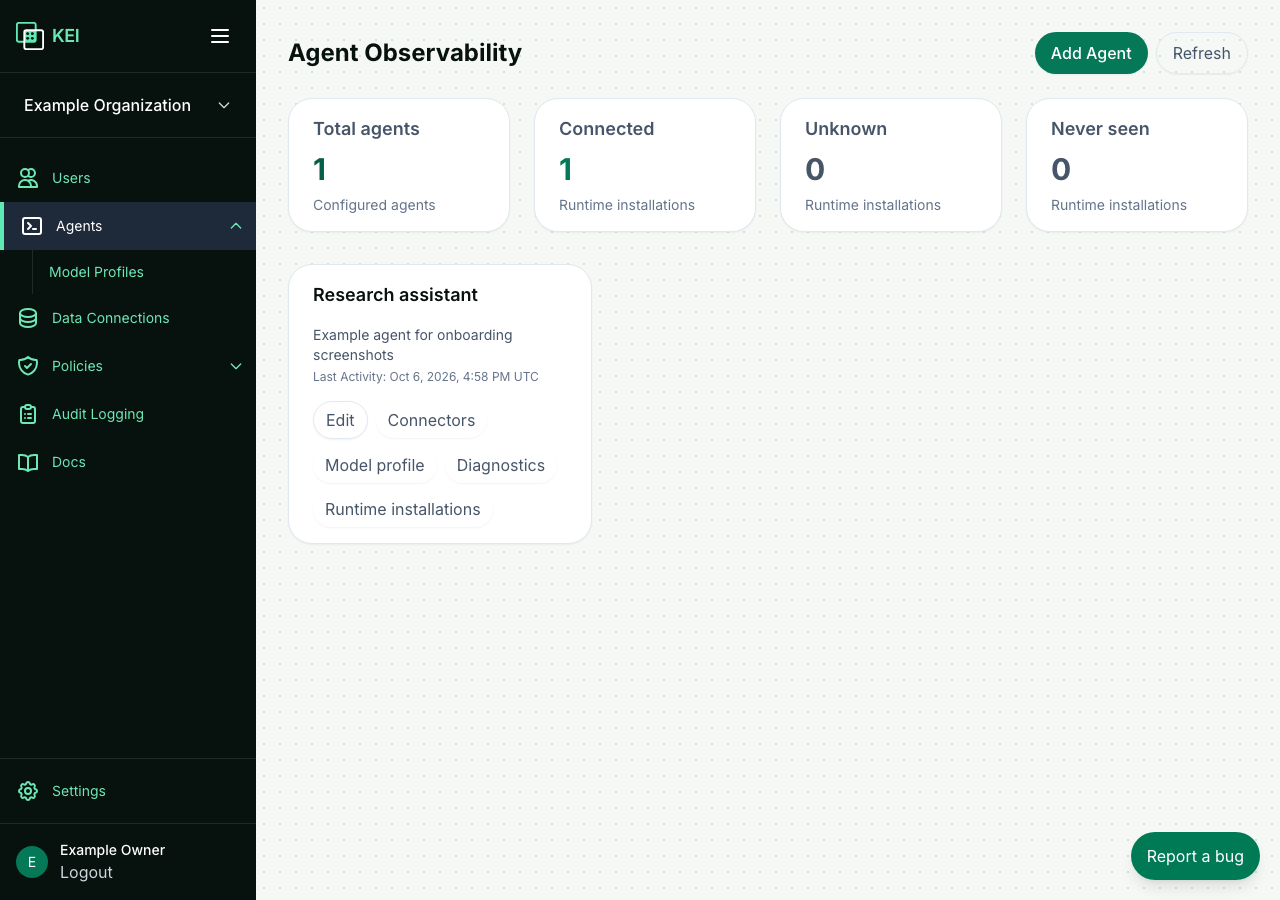
Task: Click the Total agents stat card
Action: pos(399,165)
